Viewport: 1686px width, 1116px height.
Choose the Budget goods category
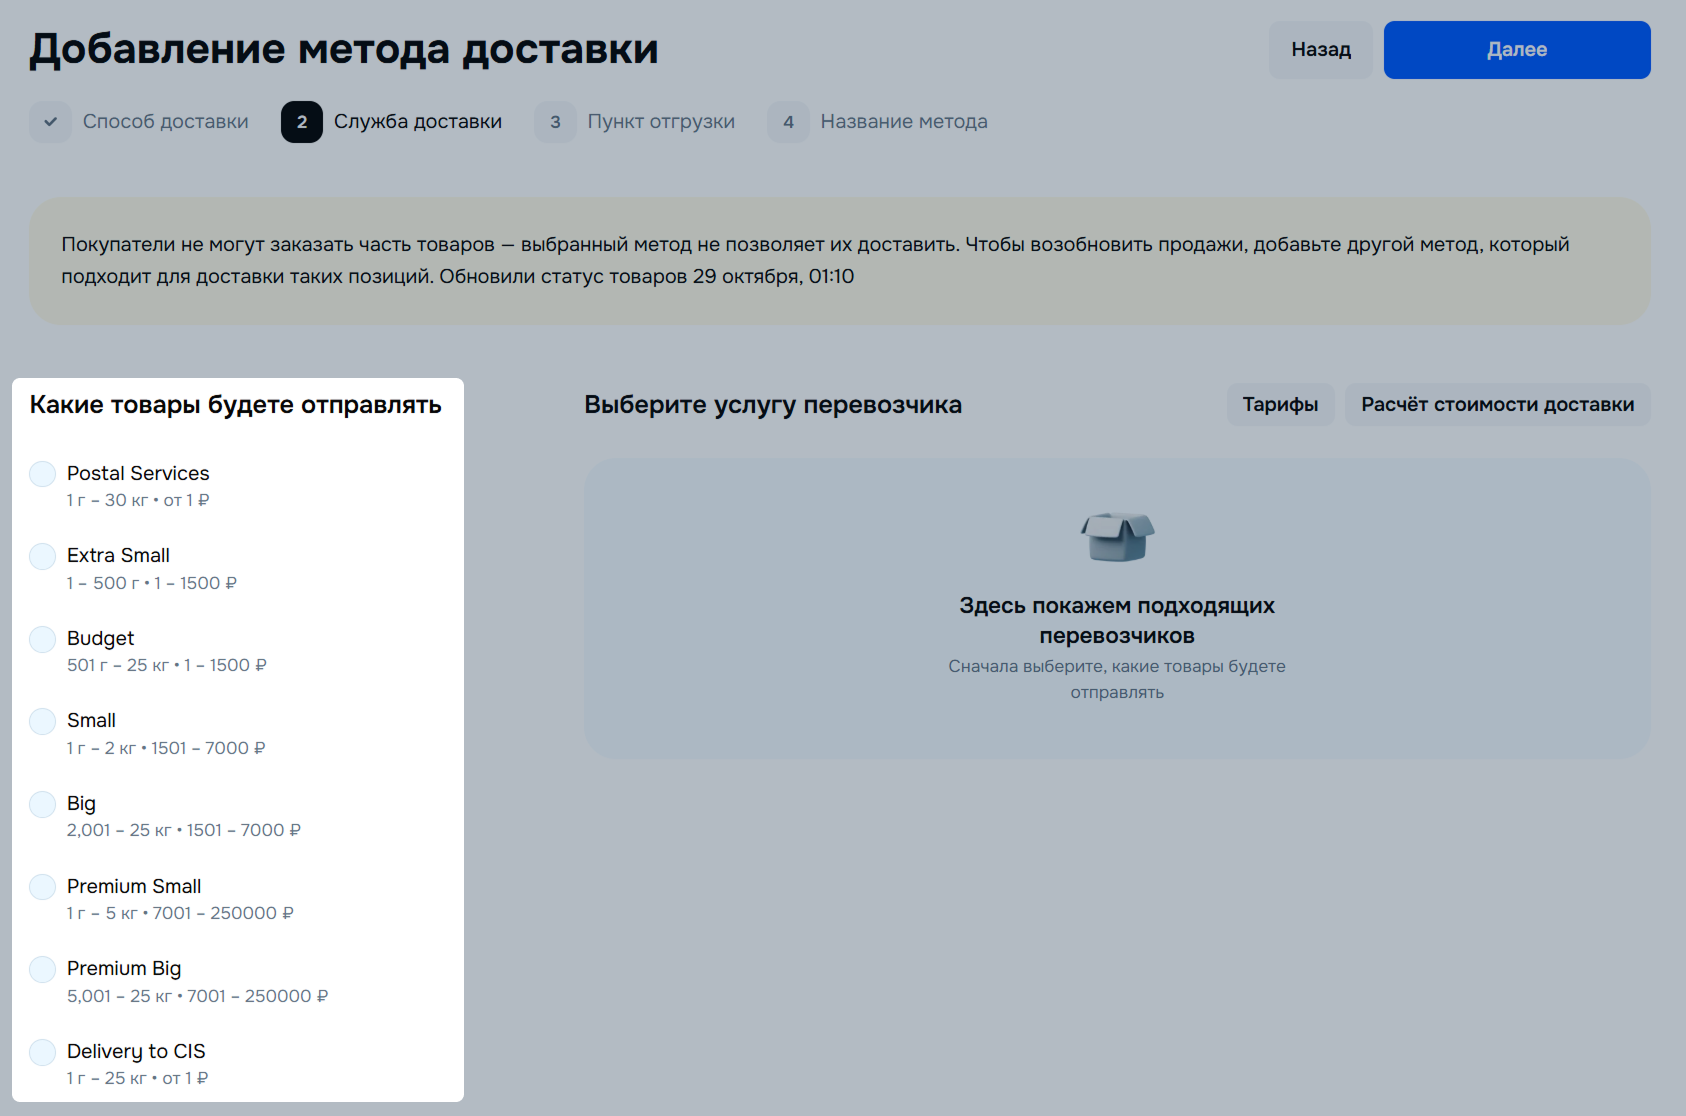[x=43, y=639]
